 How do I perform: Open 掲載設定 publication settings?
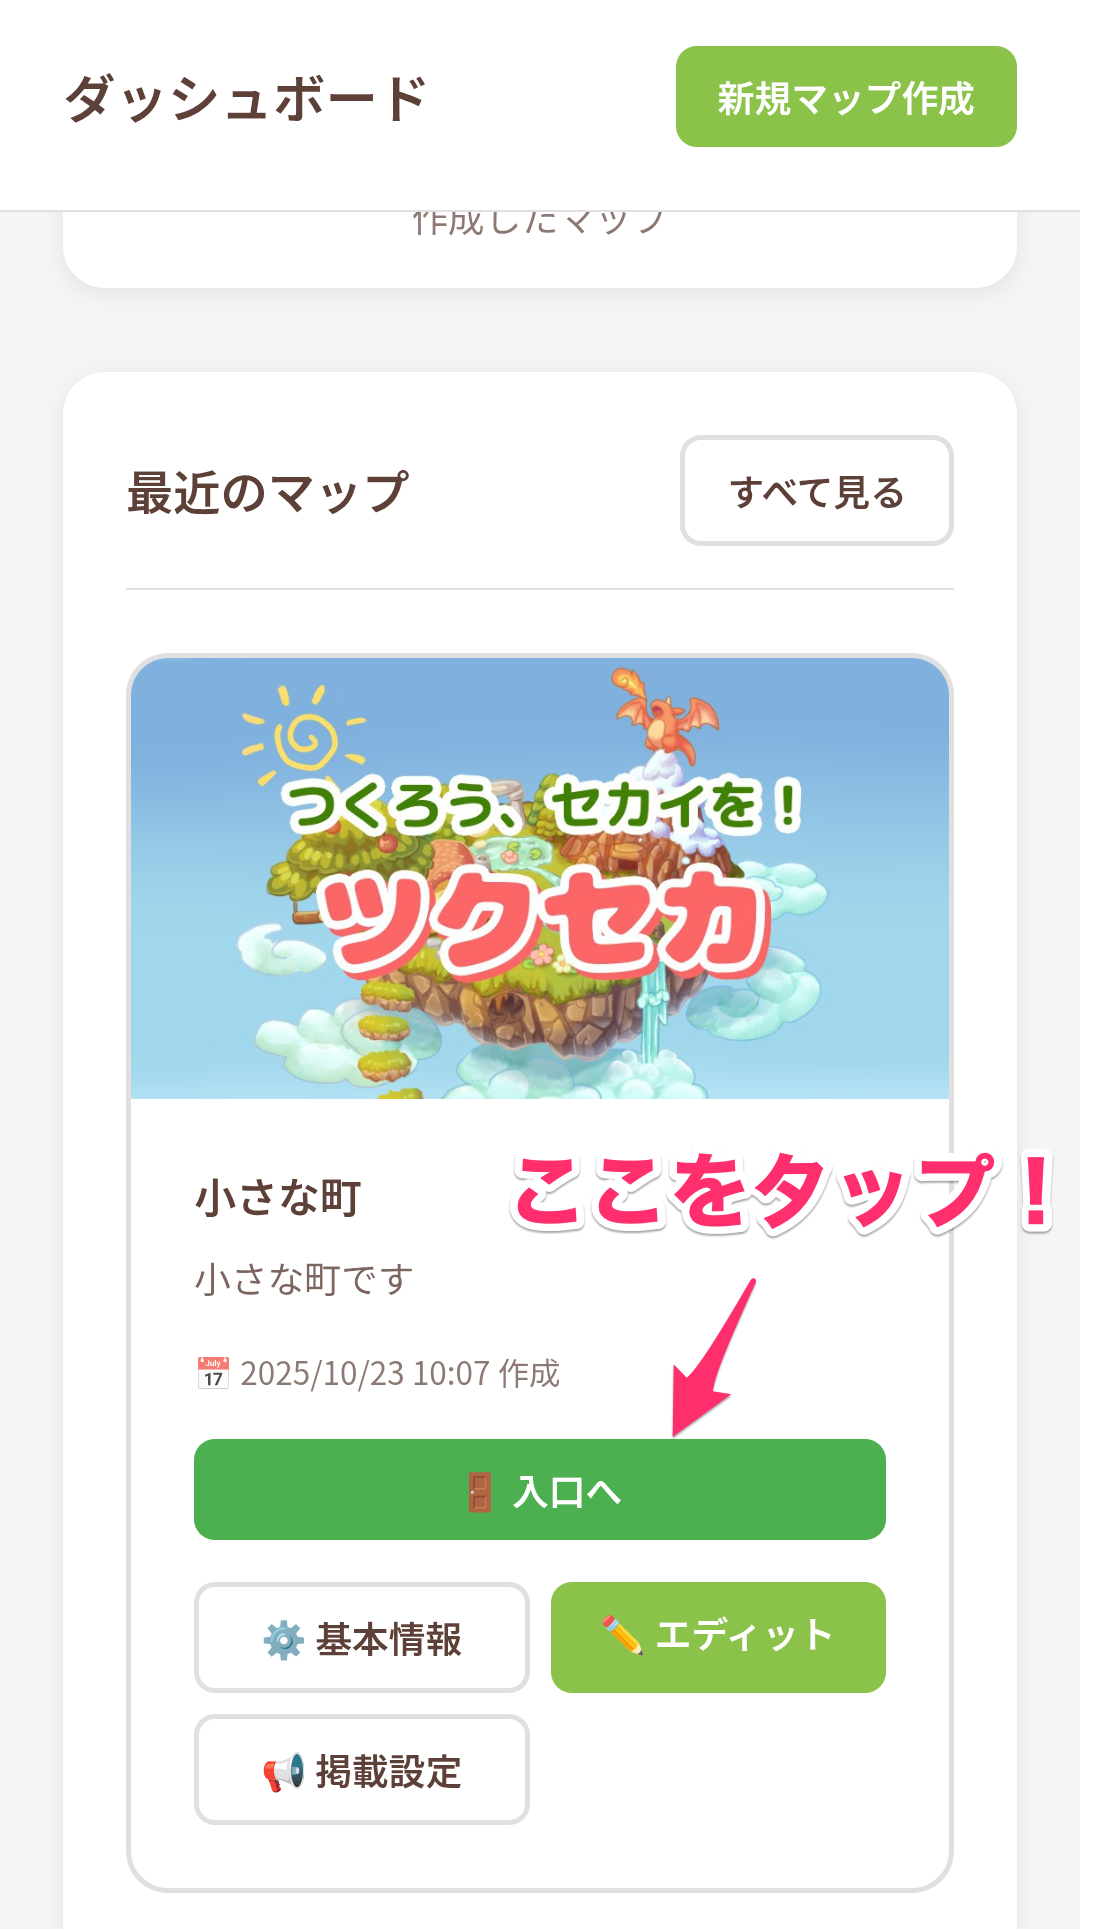tap(361, 1770)
